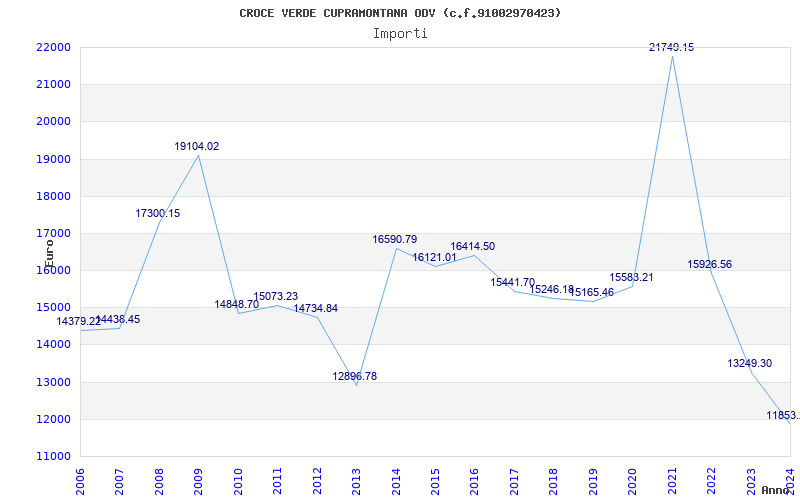The height and width of the screenshot is (500, 800).
Task: Click the Anno x-axis title
Action: click(775, 490)
